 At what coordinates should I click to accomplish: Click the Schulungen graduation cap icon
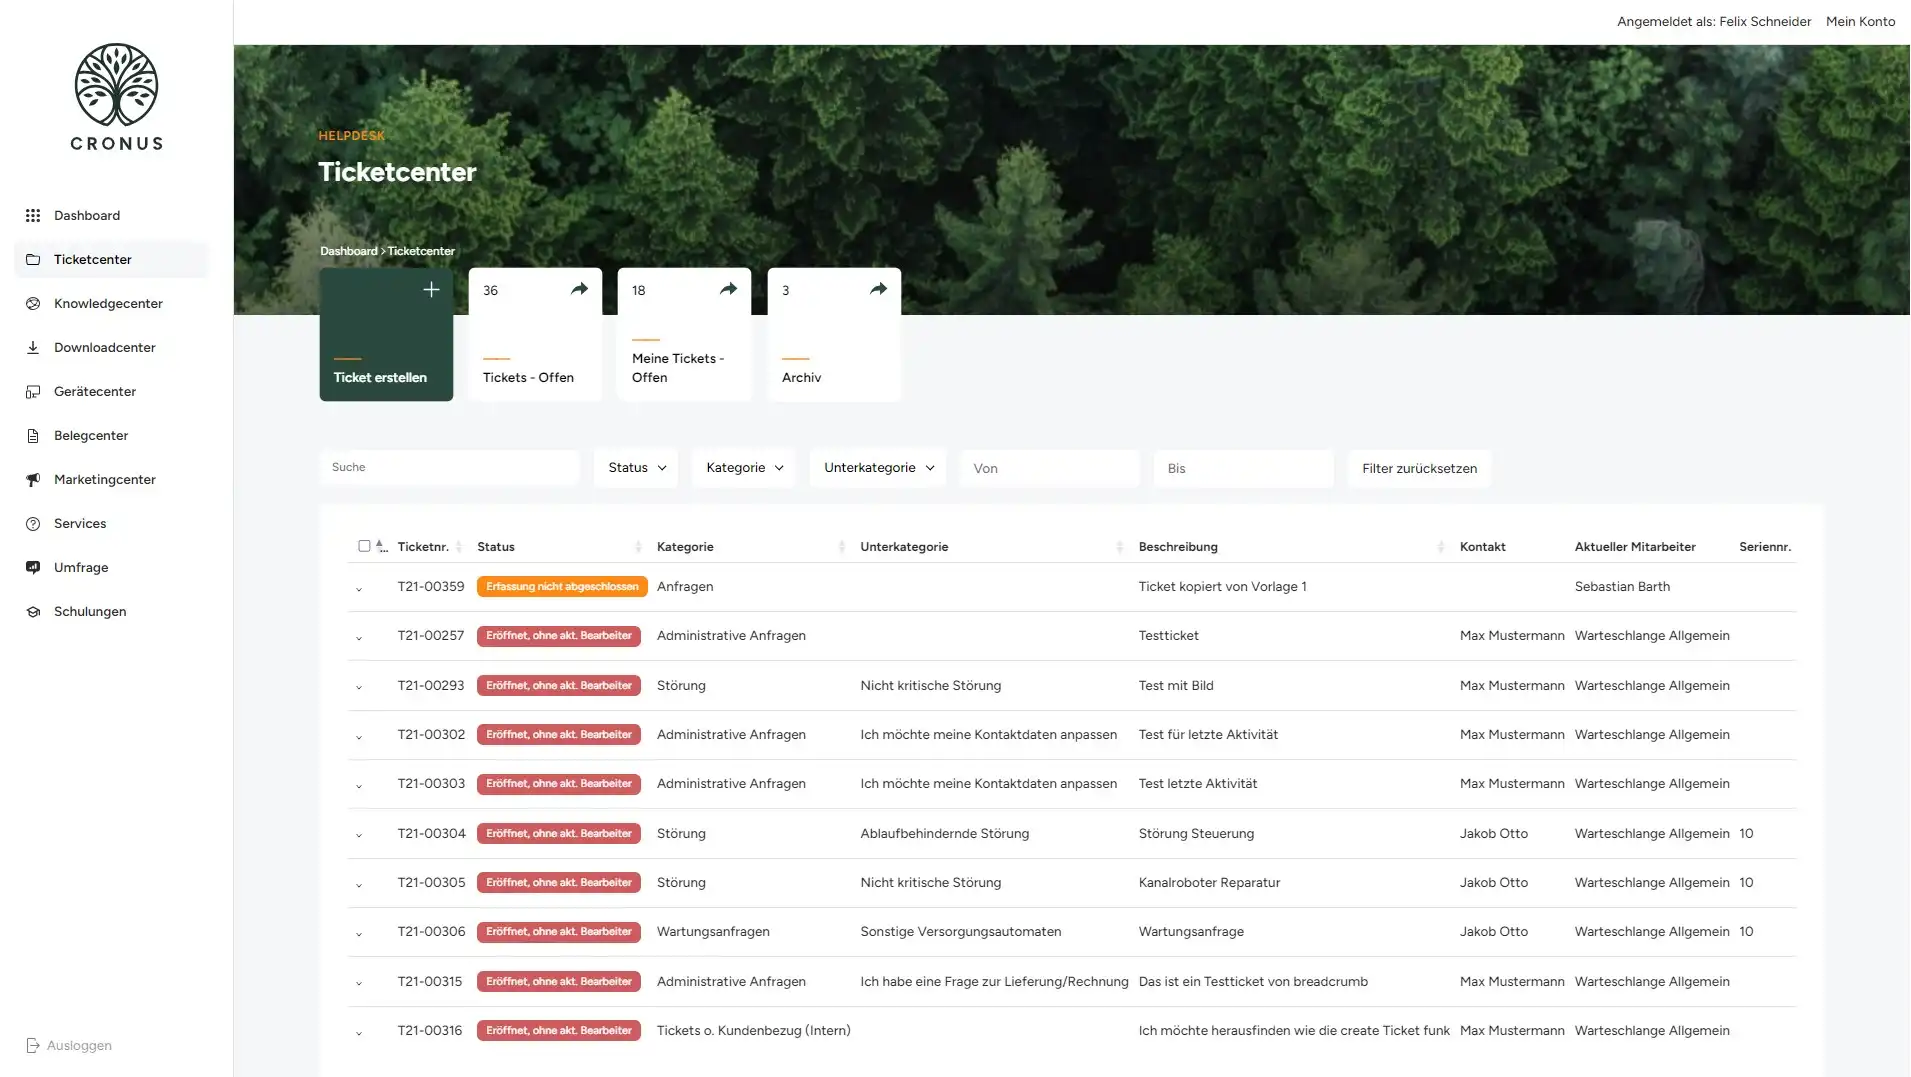[x=33, y=612]
